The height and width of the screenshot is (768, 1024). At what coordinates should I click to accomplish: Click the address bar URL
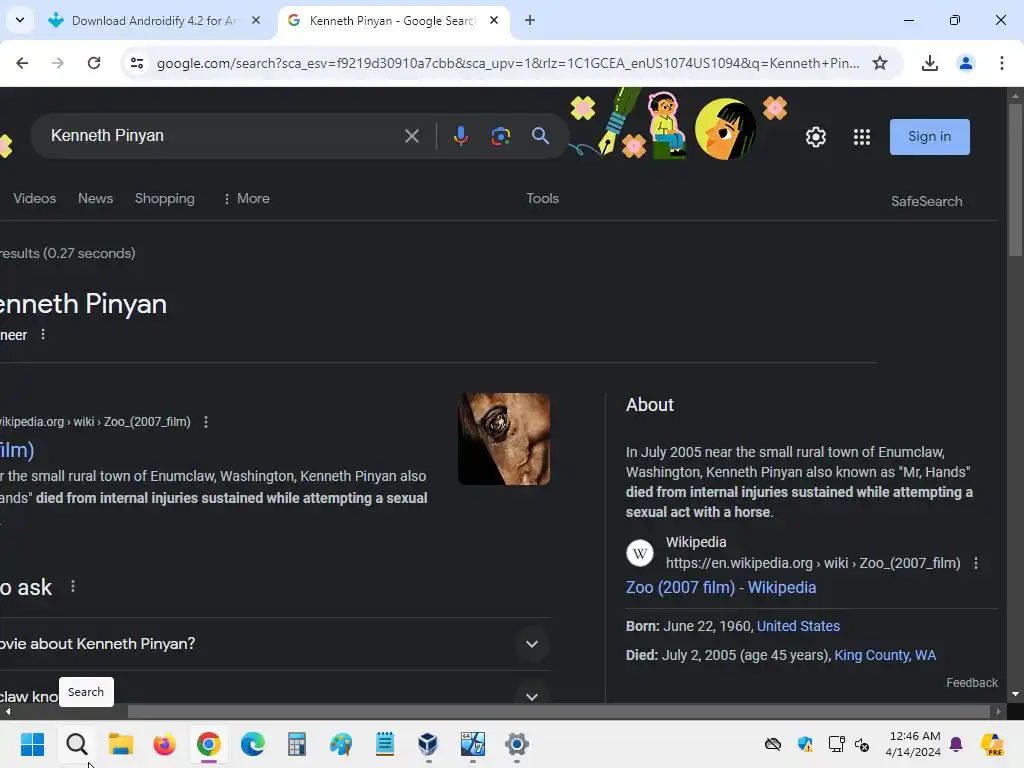coord(507,63)
